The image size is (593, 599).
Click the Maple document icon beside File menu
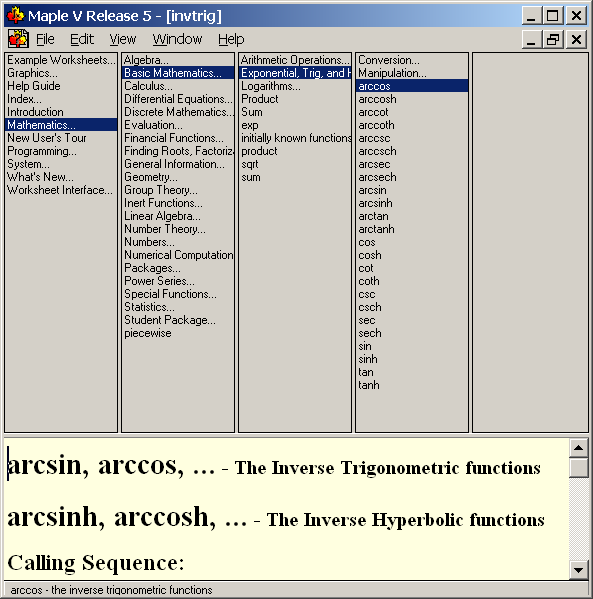point(18,39)
